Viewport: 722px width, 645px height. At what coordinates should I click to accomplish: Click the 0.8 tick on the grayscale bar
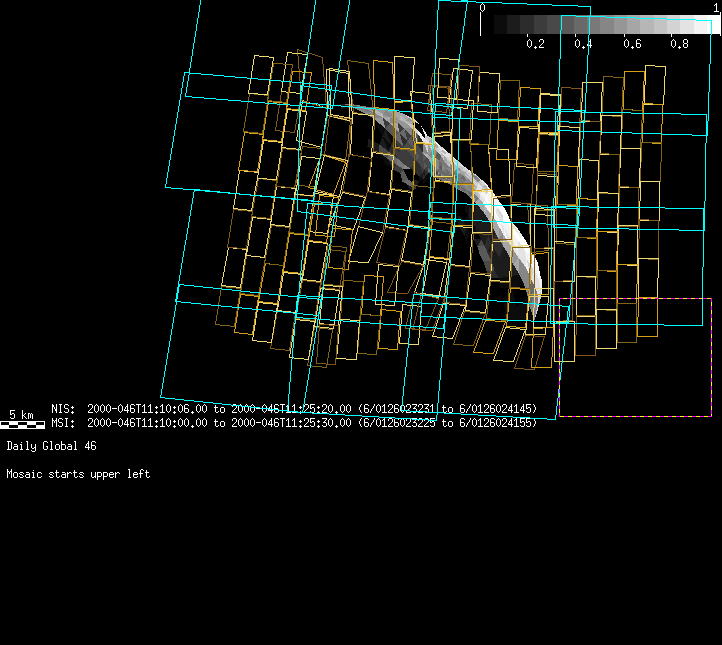[680, 44]
